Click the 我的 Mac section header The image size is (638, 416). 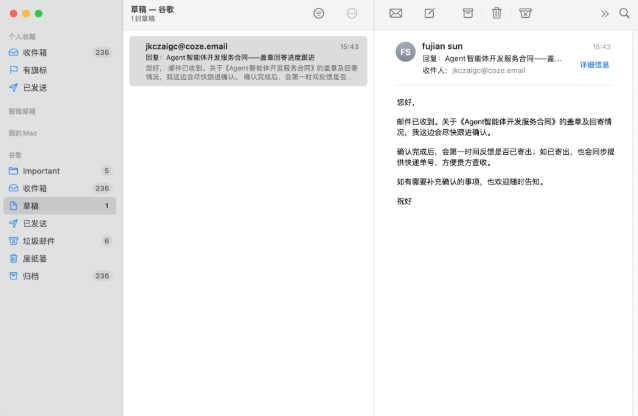(x=23, y=133)
